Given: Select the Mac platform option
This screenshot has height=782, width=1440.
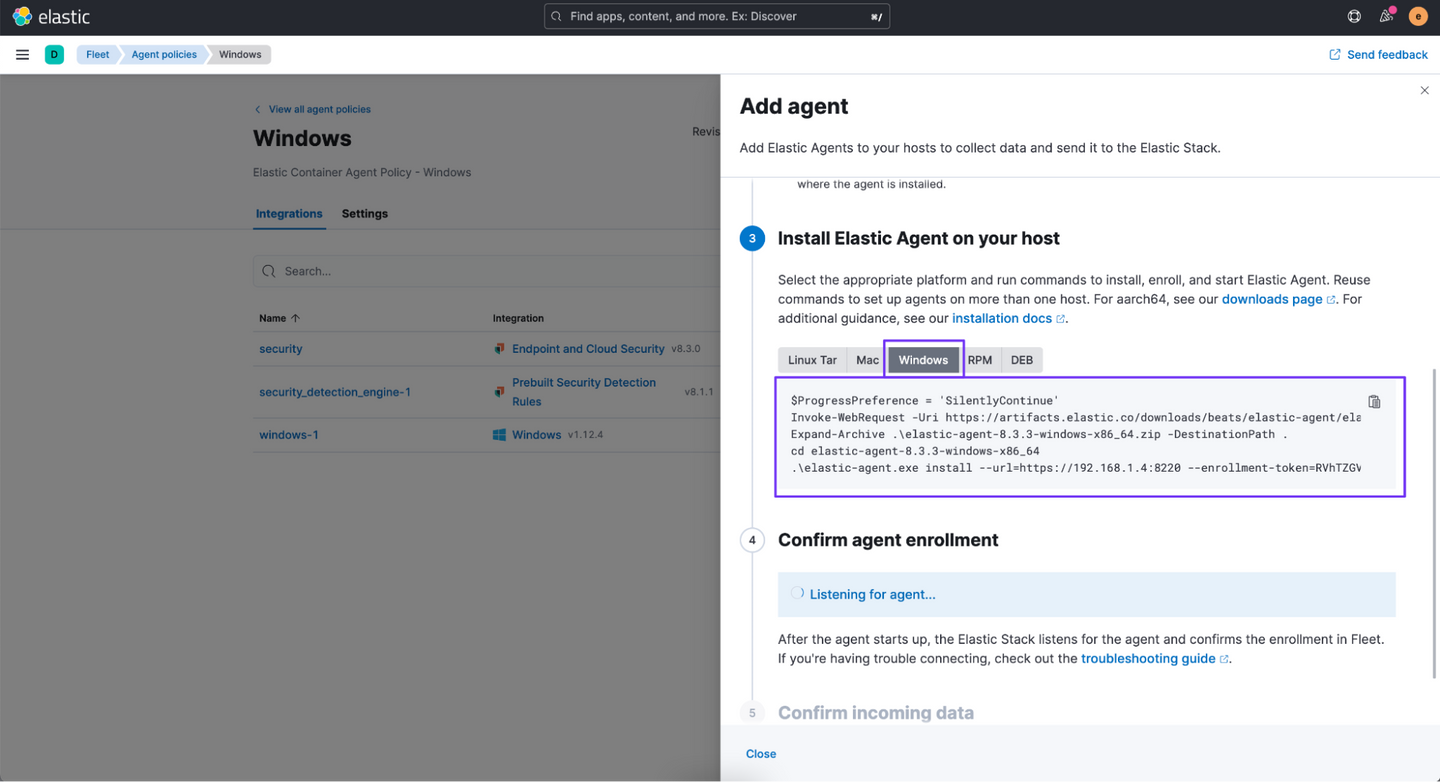Looking at the screenshot, I should [x=867, y=360].
